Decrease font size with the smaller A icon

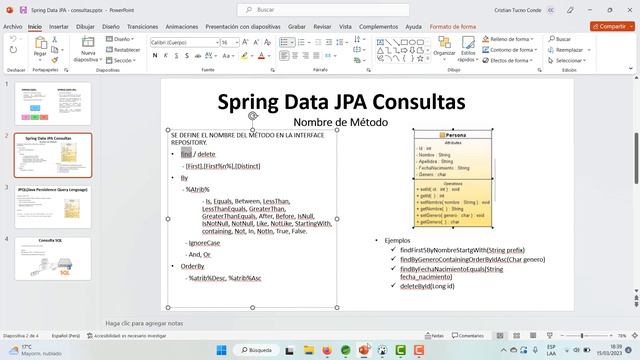(x=256, y=42)
